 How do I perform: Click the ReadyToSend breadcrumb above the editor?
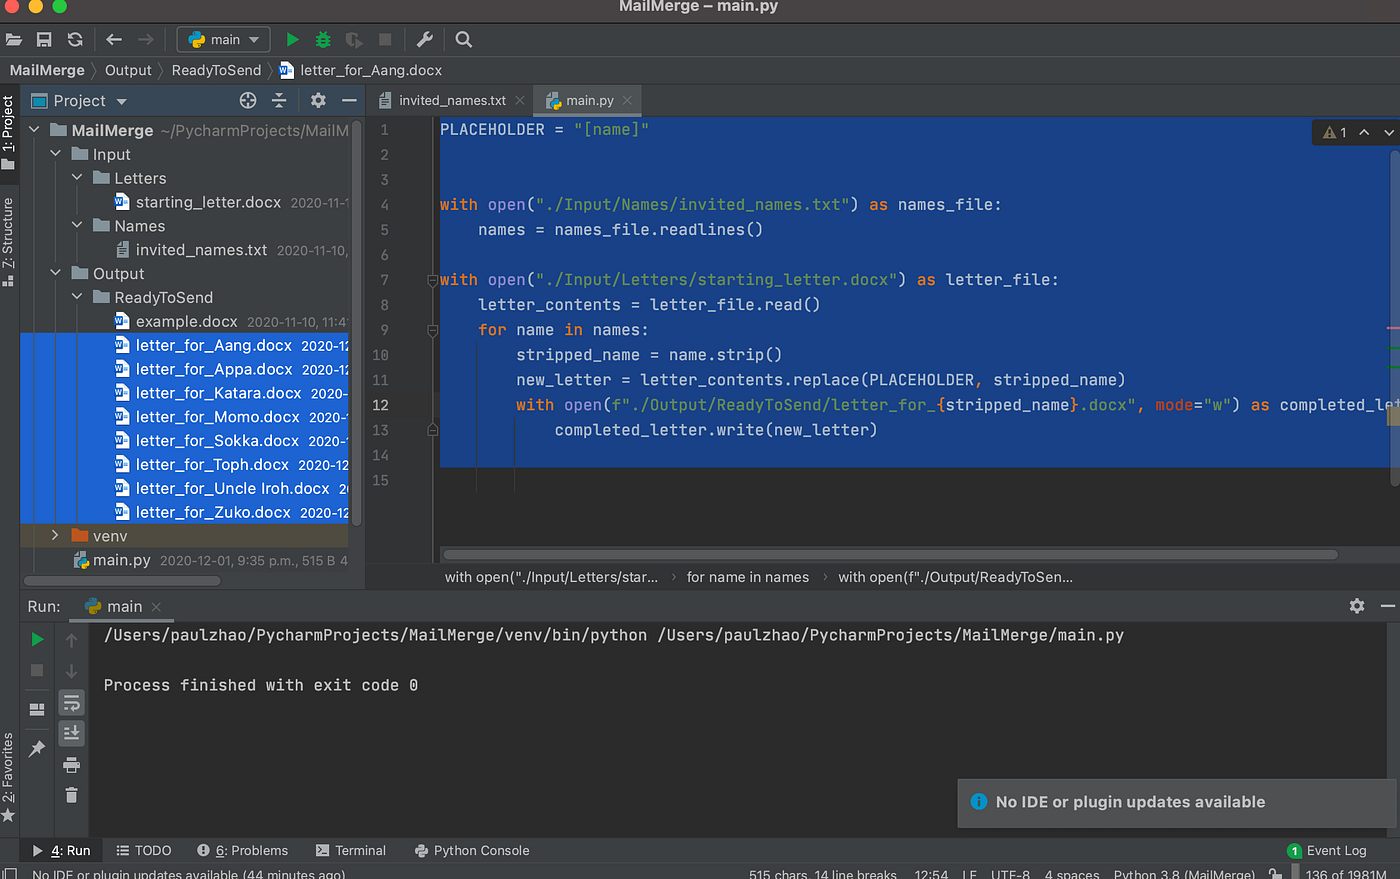[x=216, y=70]
